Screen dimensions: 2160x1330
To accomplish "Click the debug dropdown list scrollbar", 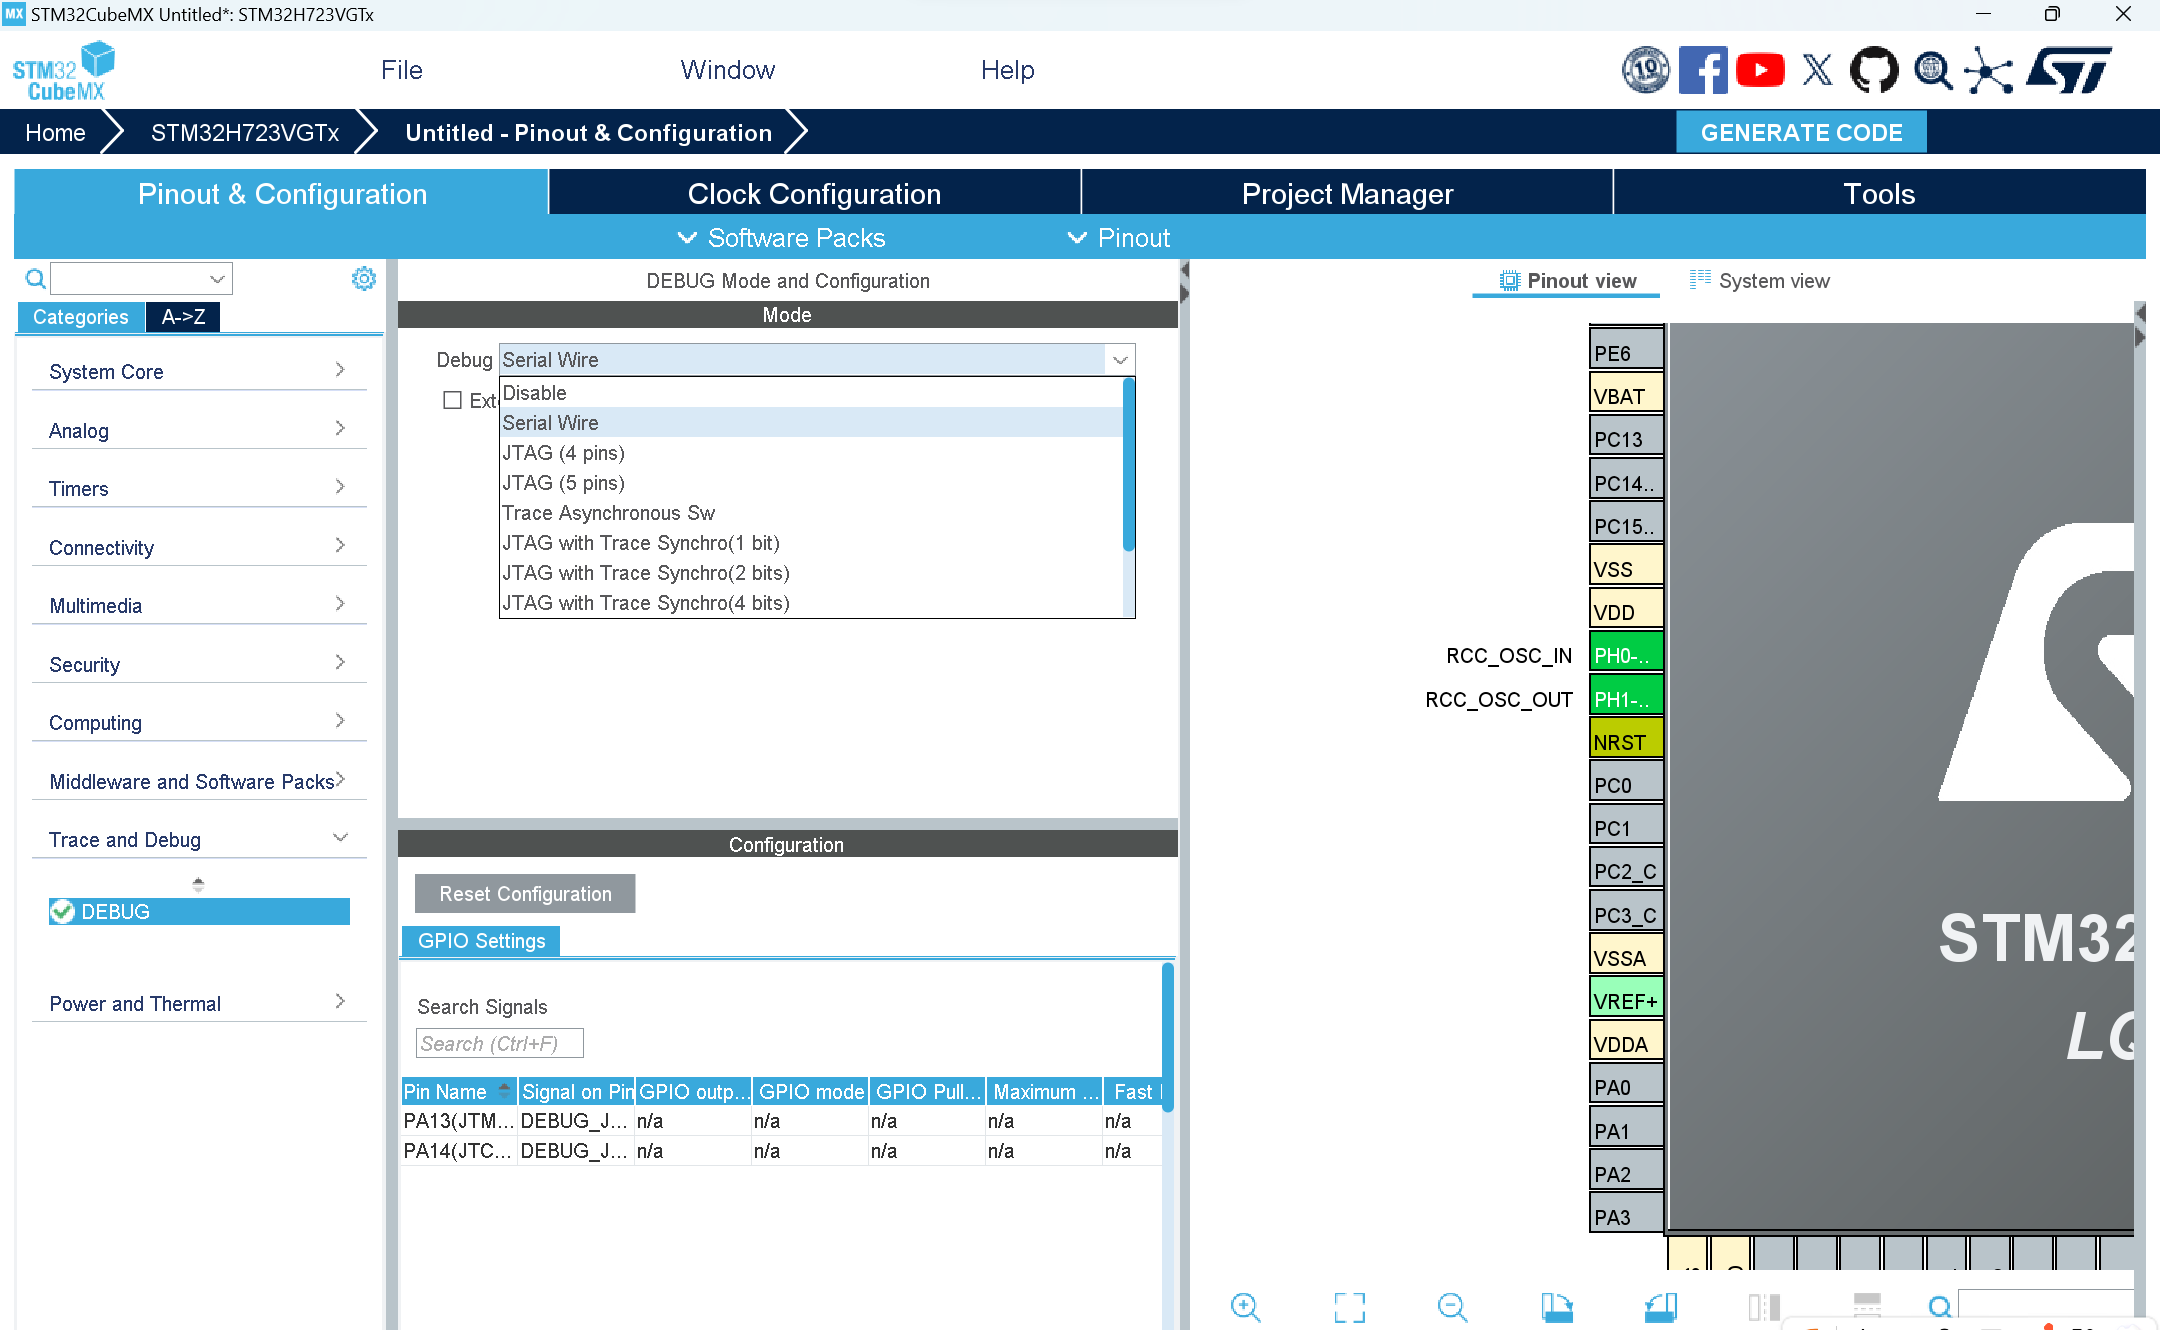I will point(1128,465).
